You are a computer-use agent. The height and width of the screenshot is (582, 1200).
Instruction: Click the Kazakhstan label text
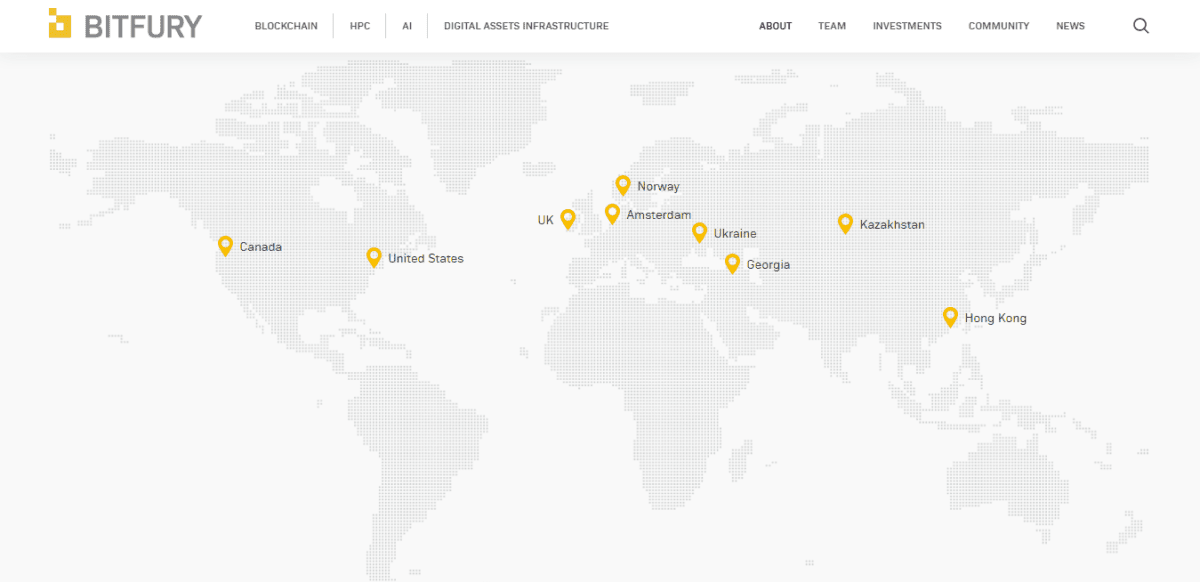point(892,225)
